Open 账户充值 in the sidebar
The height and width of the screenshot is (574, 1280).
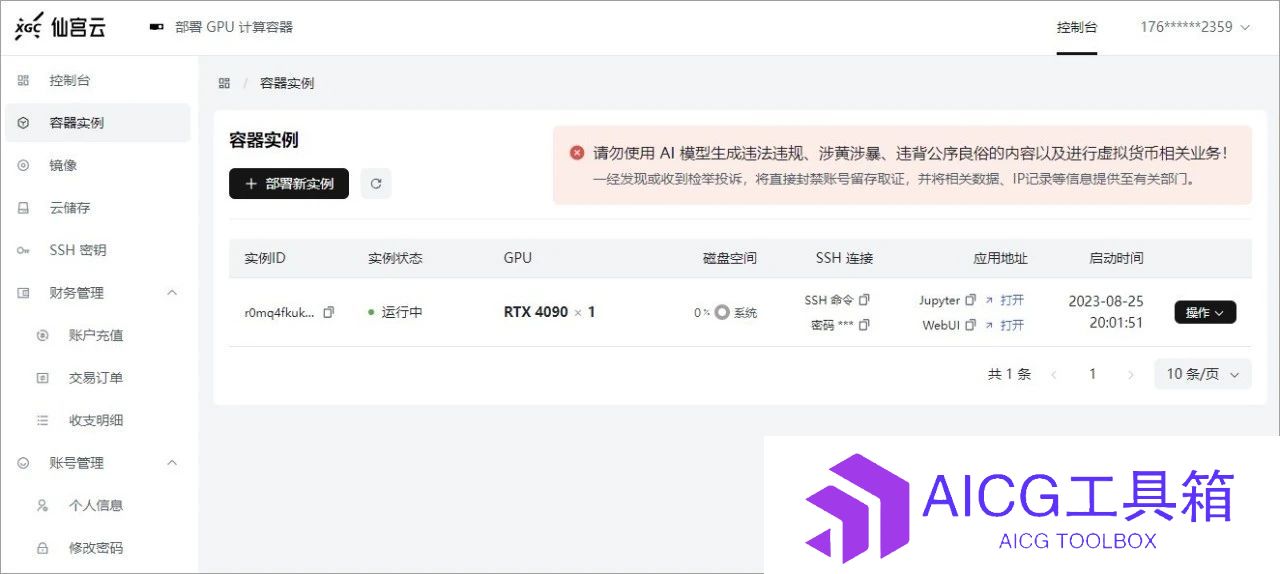point(97,336)
